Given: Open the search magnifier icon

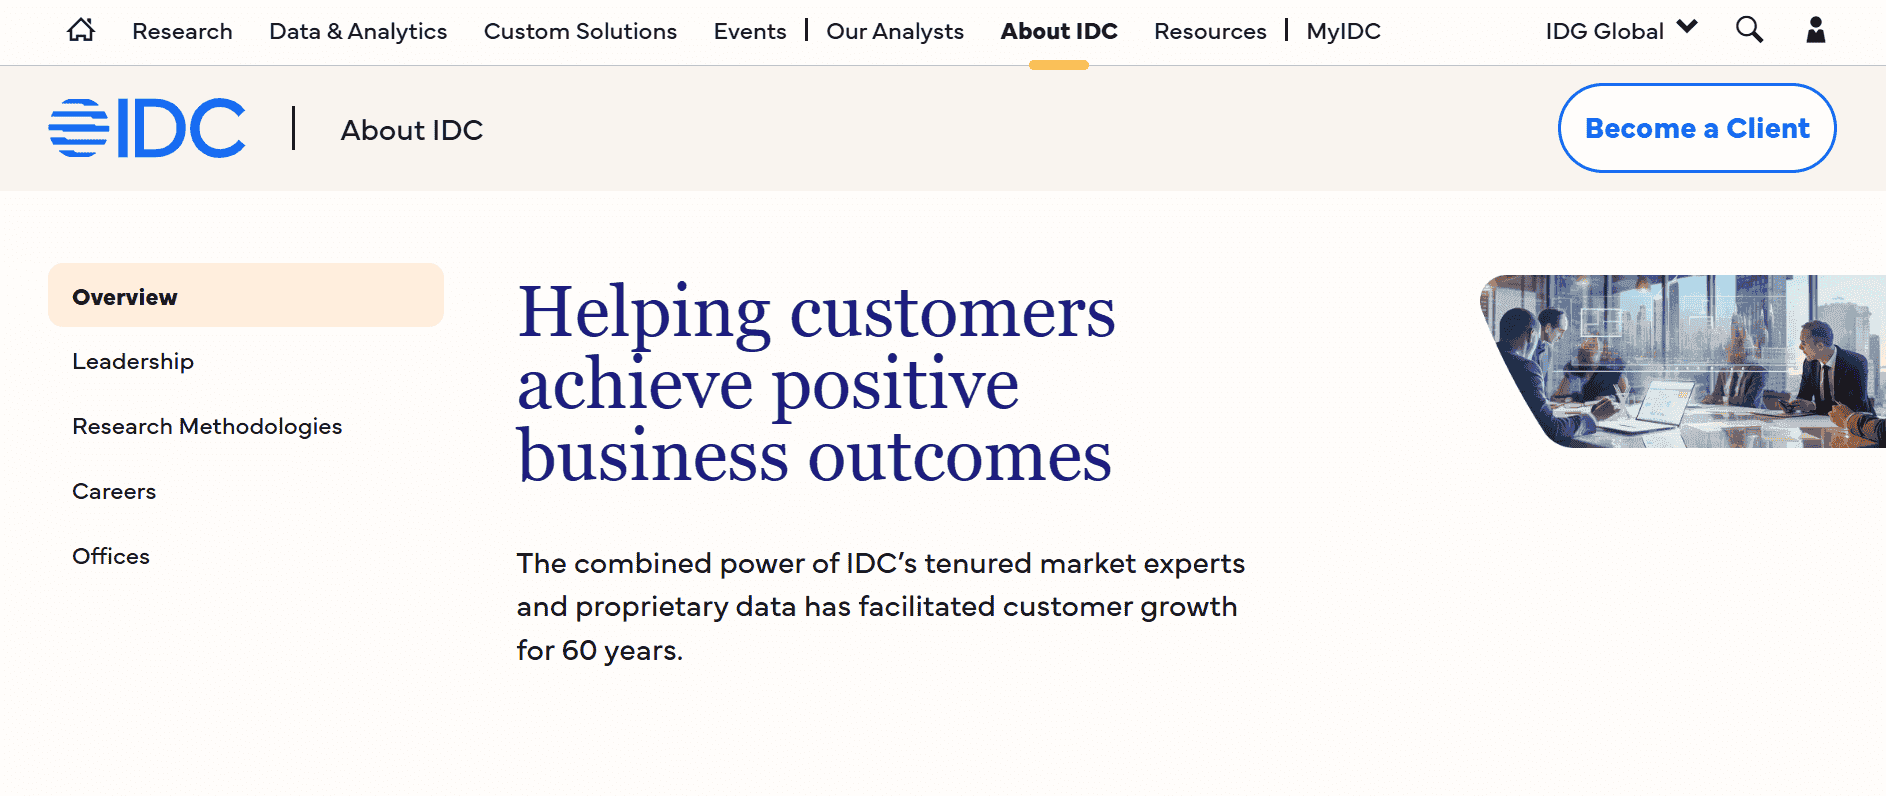Looking at the screenshot, I should coord(1749,30).
